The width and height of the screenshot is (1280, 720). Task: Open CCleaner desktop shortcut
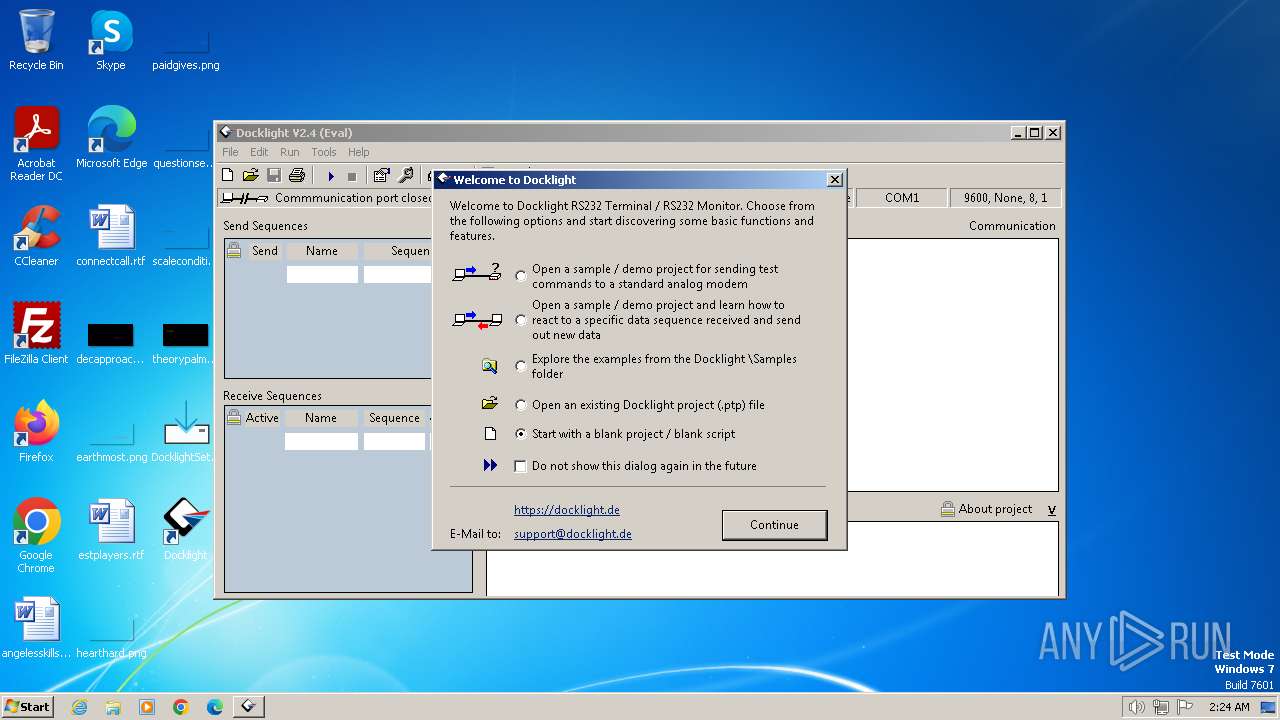36,236
